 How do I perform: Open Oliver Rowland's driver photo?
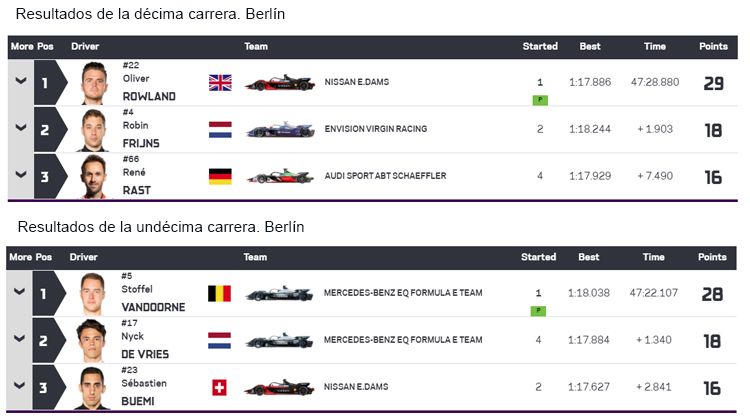point(94,83)
